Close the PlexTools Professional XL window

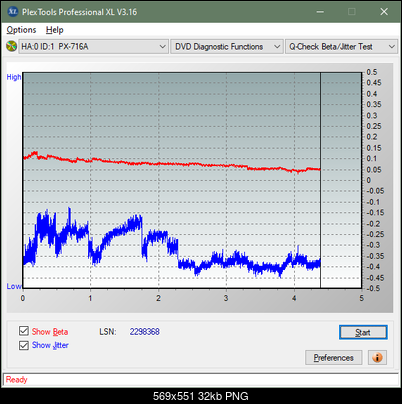pyautogui.click(x=384, y=12)
